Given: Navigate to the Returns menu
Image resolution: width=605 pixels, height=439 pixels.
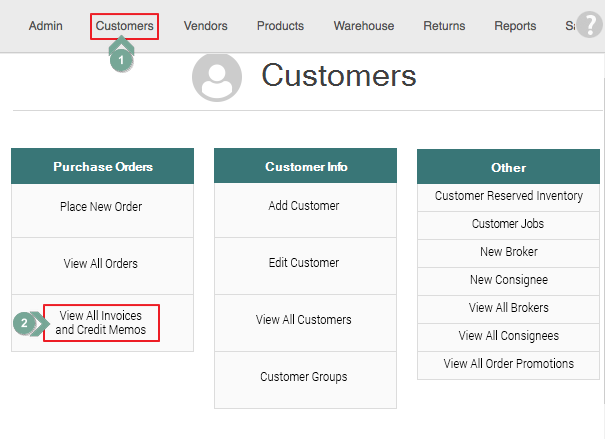Looking at the screenshot, I should click(x=444, y=26).
